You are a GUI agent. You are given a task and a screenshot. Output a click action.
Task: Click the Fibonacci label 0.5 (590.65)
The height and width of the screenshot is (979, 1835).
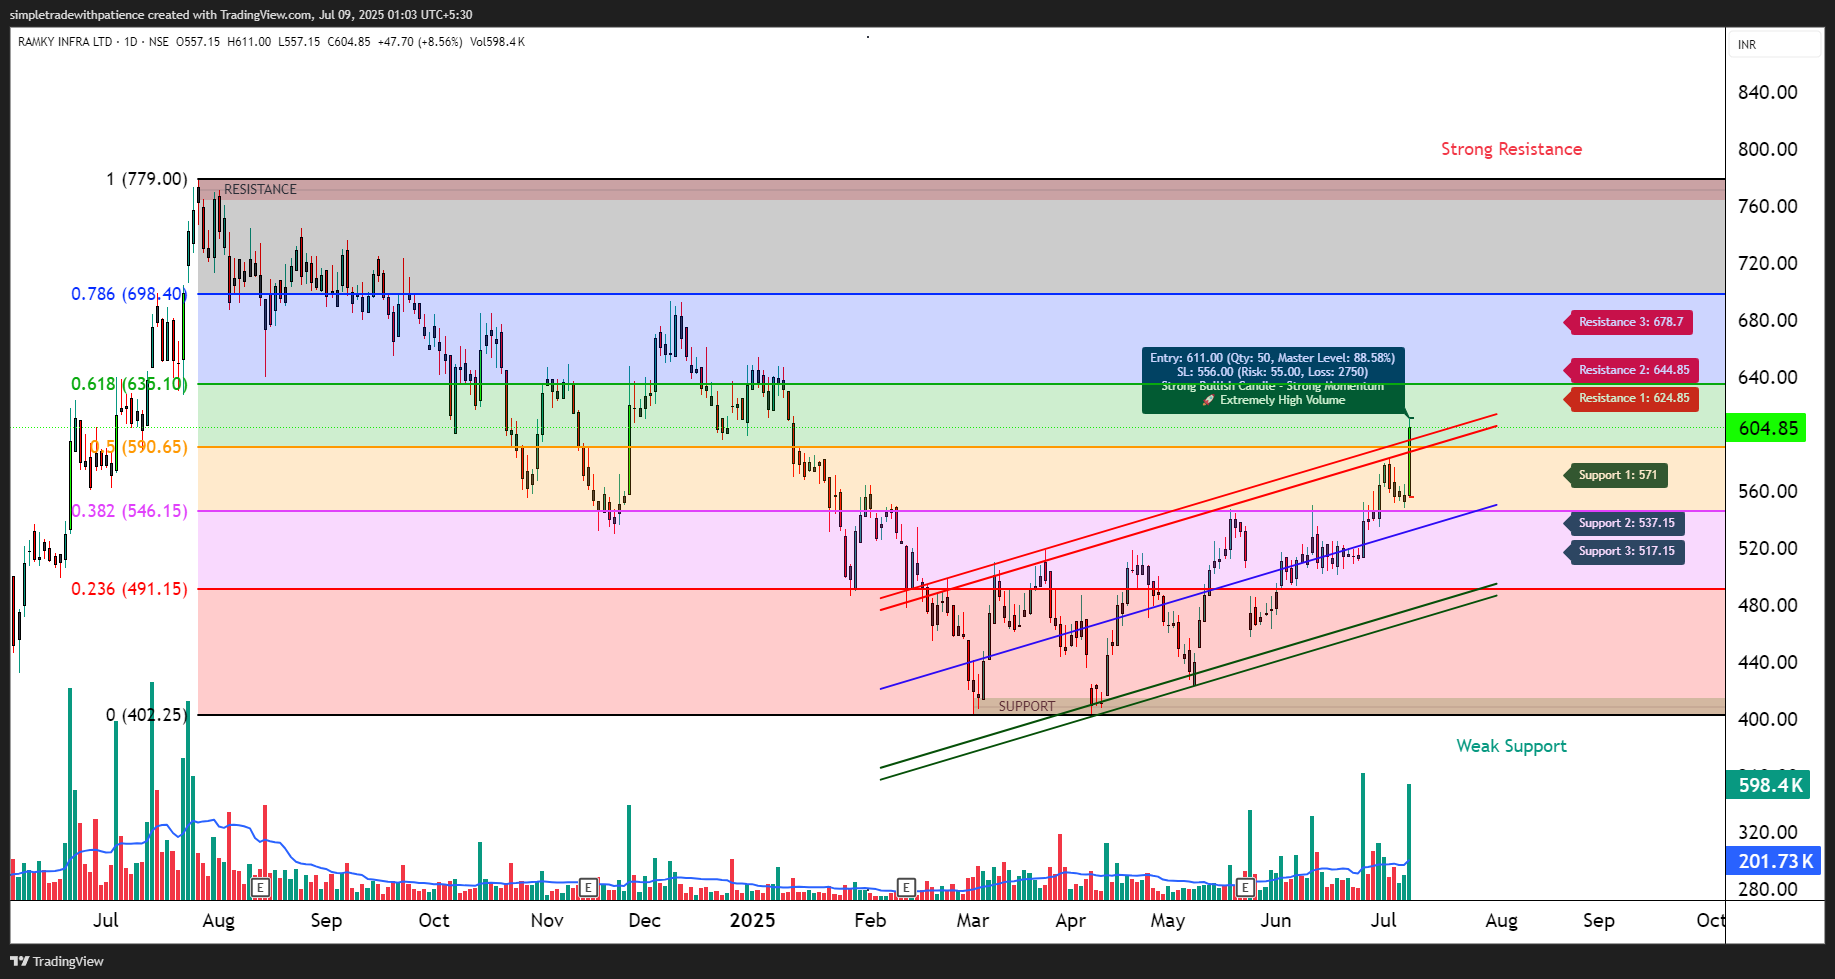click(138, 447)
